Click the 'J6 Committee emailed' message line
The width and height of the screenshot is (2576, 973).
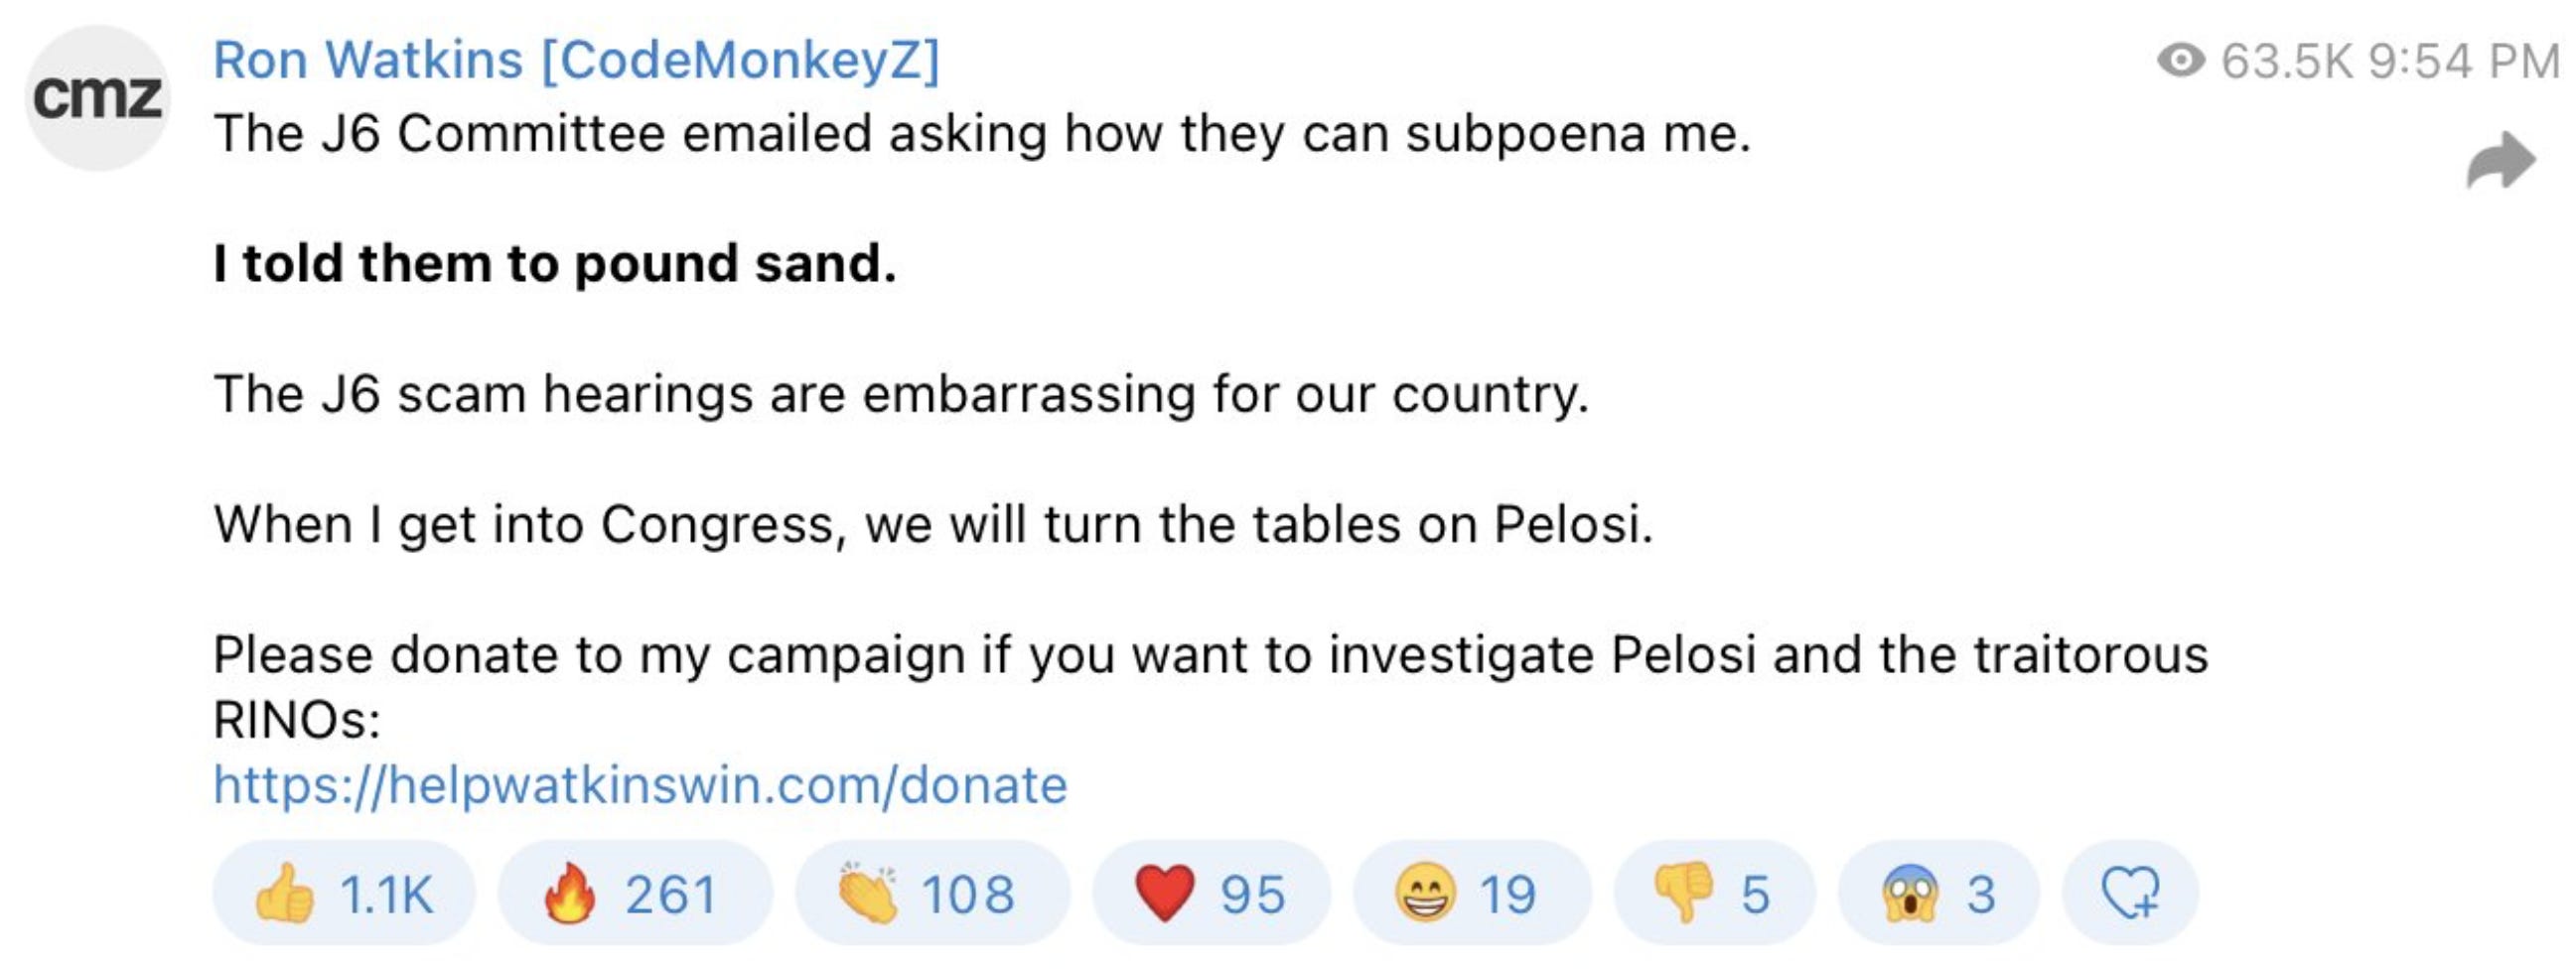pyautogui.click(x=981, y=134)
